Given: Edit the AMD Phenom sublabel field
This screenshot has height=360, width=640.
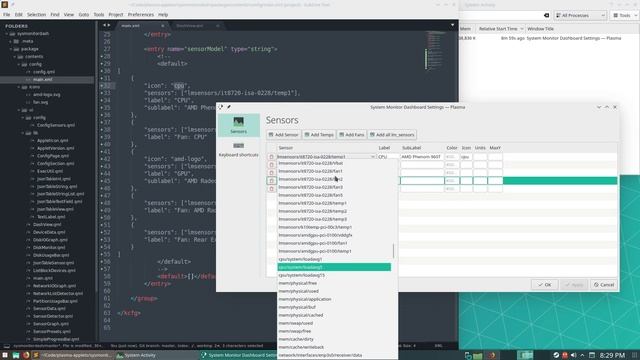Looking at the screenshot, I should point(422,157).
